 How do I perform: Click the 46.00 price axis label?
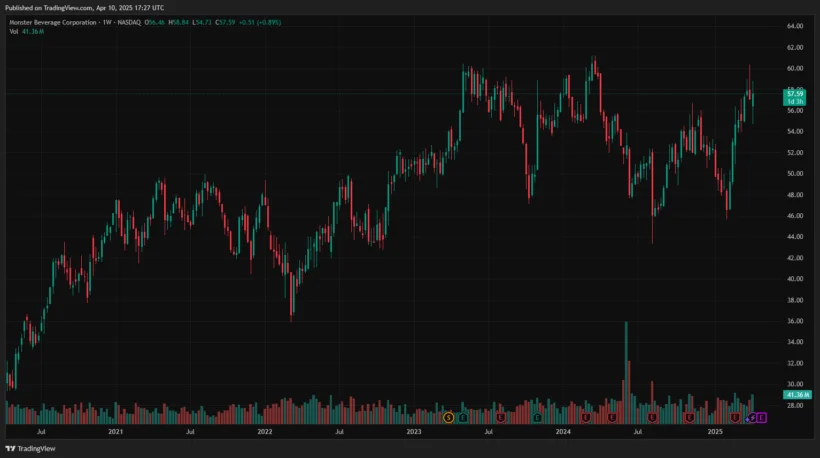pyautogui.click(x=795, y=215)
